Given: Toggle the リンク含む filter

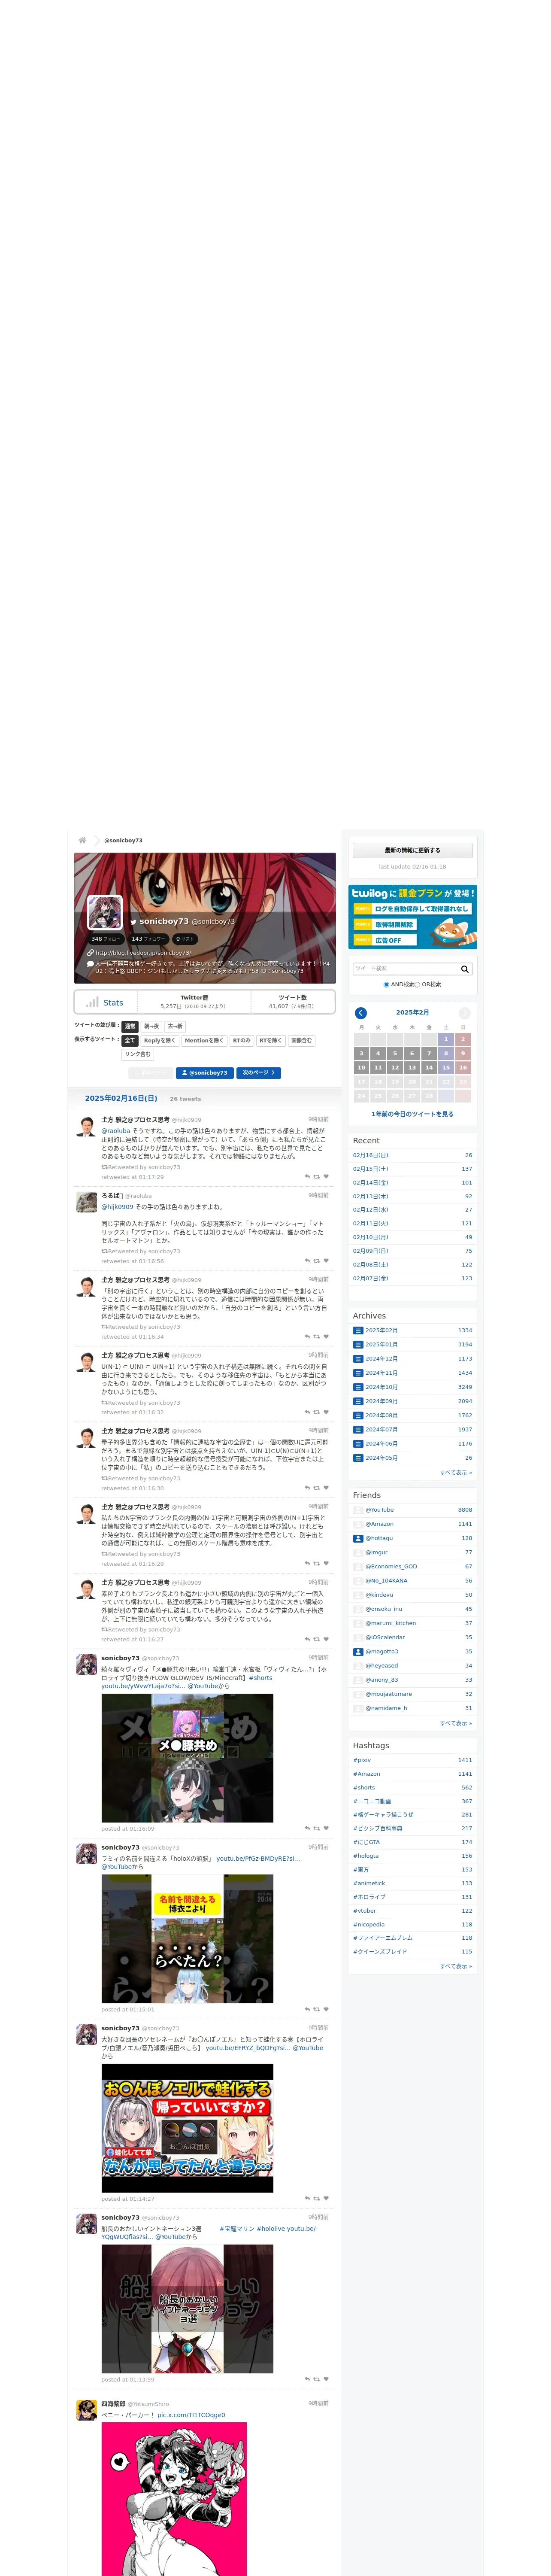Looking at the screenshot, I should [x=138, y=1054].
